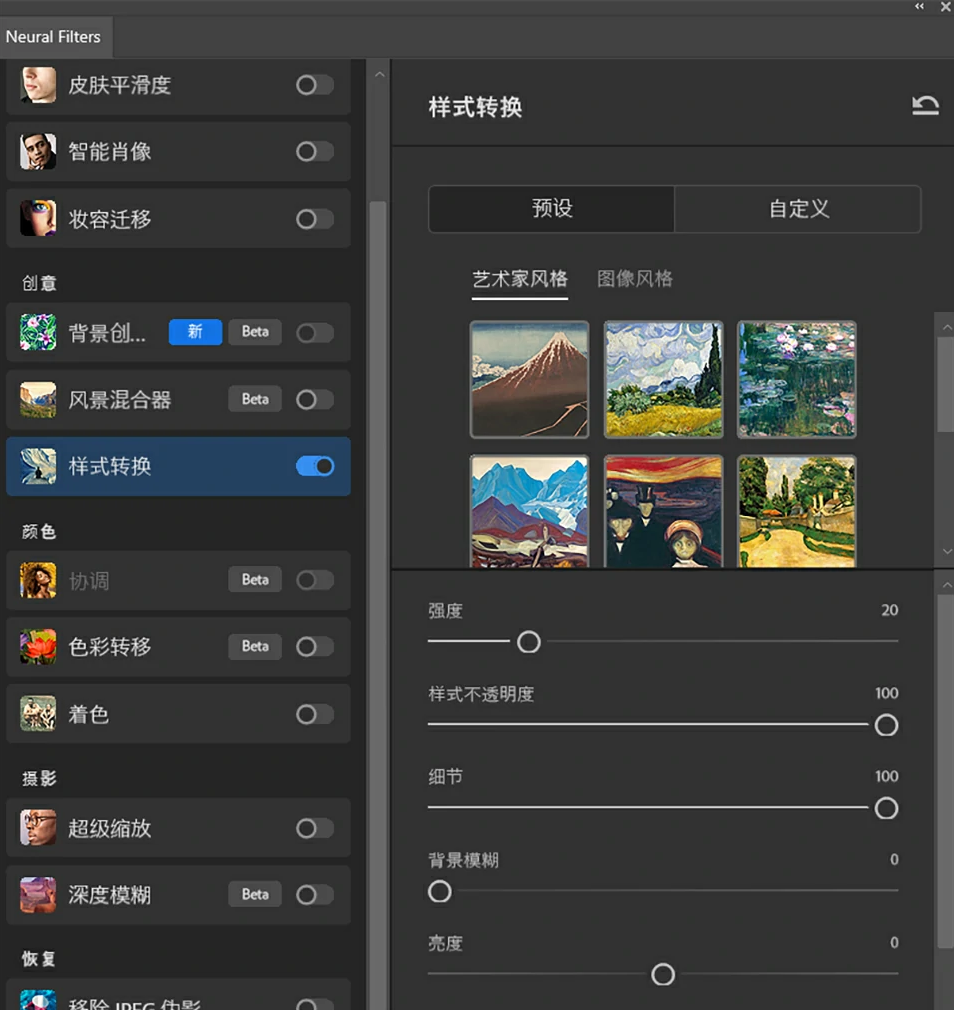Switch to the 预设 tab
954x1010 pixels.
tap(551, 209)
